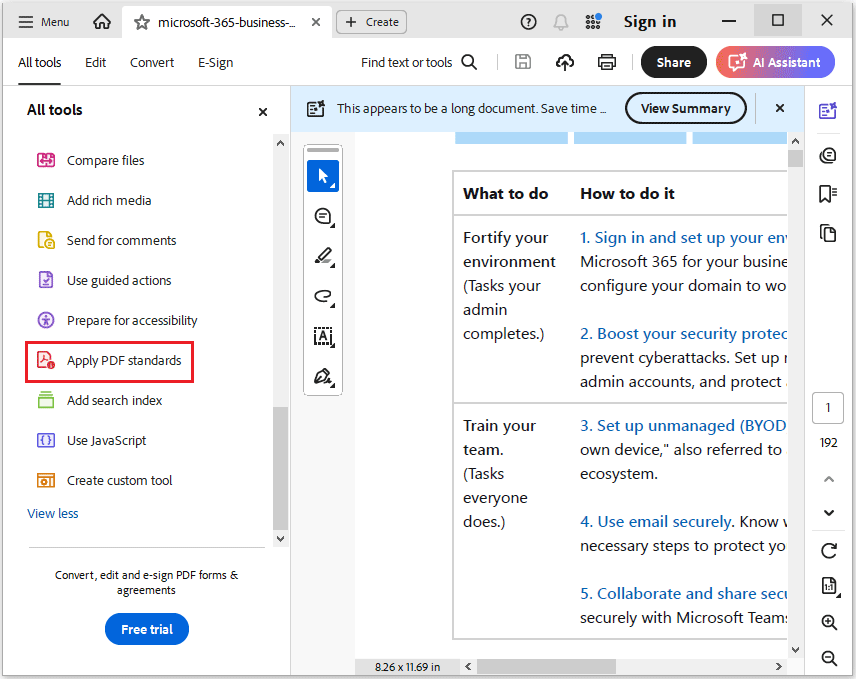Select the All tools tab
Screen dimensions: 856x679
pyautogui.click(x=39, y=63)
